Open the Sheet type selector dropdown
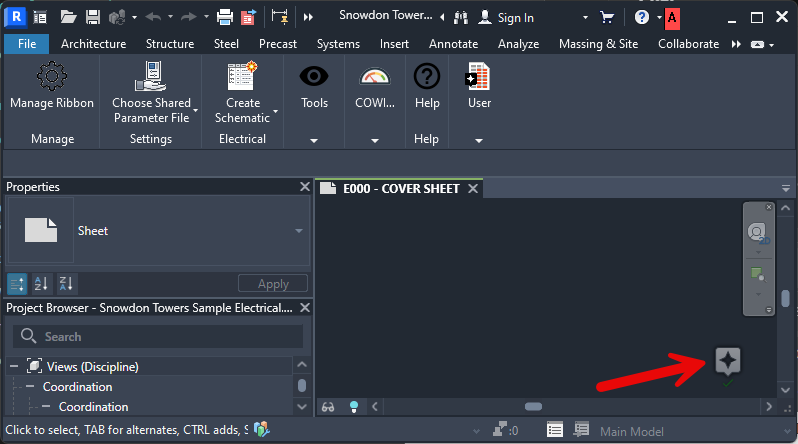This screenshot has width=798, height=444. pyautogui.click(x=298, y=231)
